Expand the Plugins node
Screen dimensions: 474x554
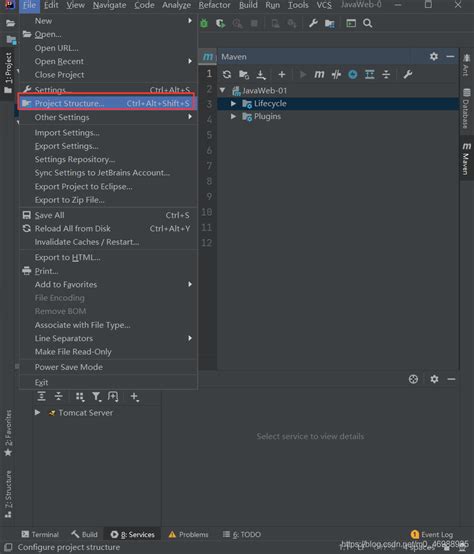(233, 116)
